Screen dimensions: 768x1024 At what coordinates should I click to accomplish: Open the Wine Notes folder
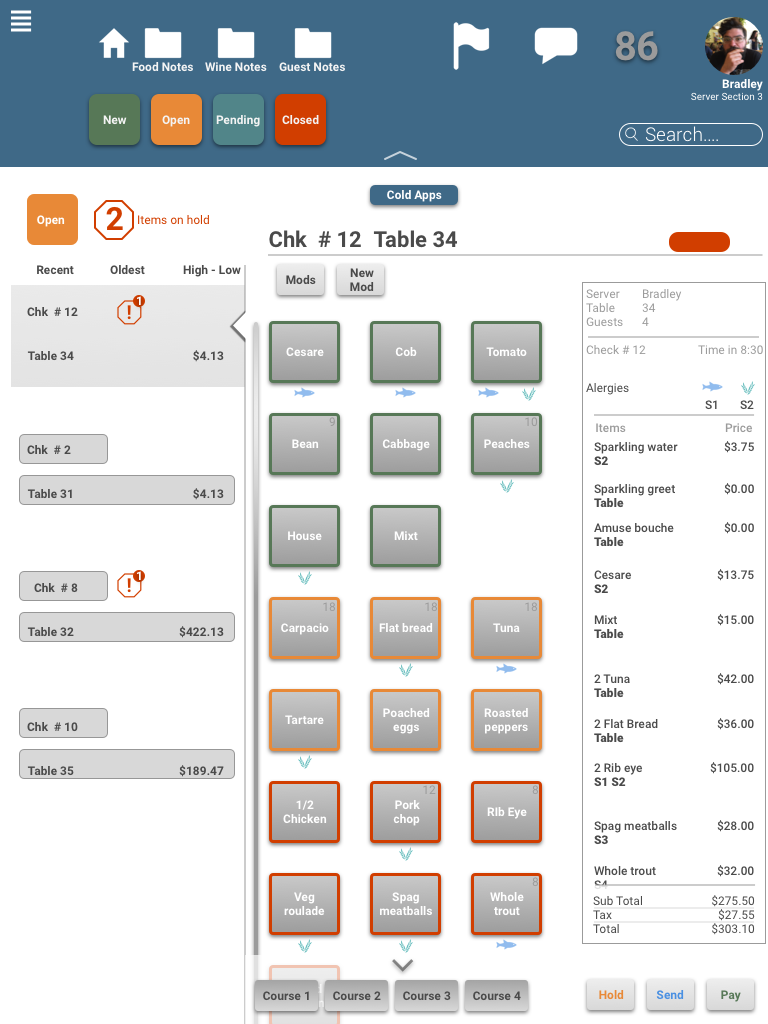[x=236, y=50]
